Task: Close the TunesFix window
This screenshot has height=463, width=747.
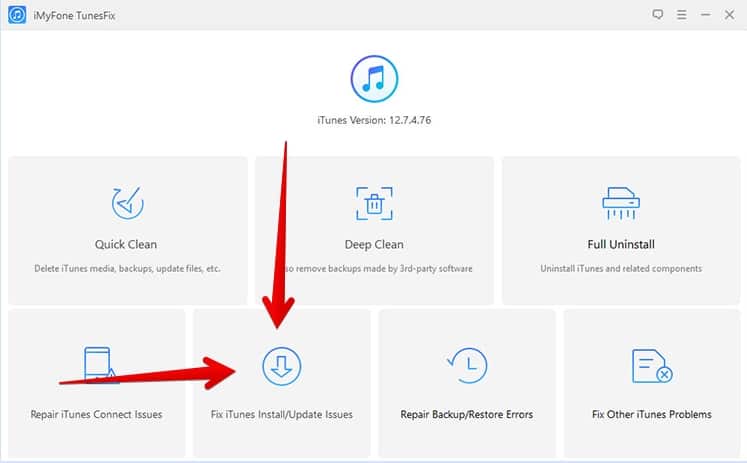Action: tap(729, 15)
